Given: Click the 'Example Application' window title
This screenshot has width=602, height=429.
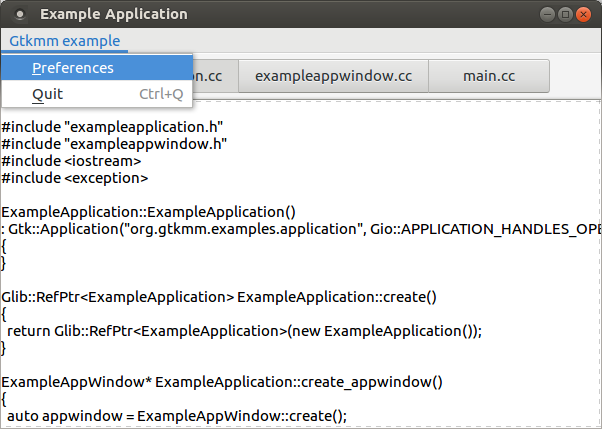Looking at the screenshot, I should click(x=114, y=14).
